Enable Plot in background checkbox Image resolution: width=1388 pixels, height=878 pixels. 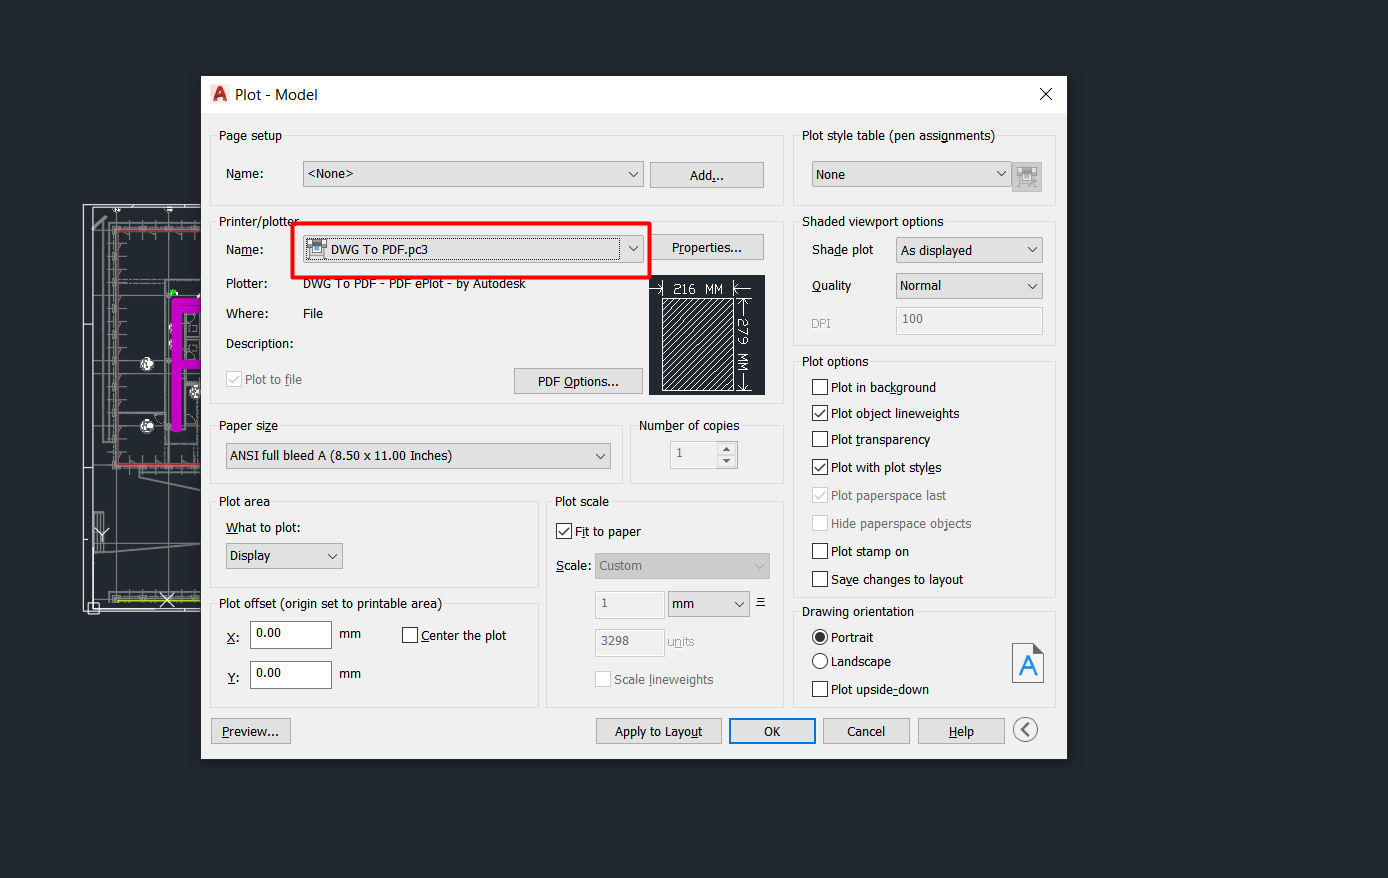(x=820, y=387)
